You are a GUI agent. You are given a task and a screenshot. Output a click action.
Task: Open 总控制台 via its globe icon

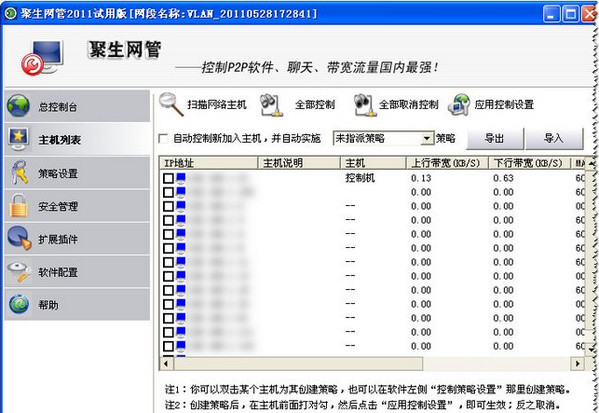(x=18, y=105)
